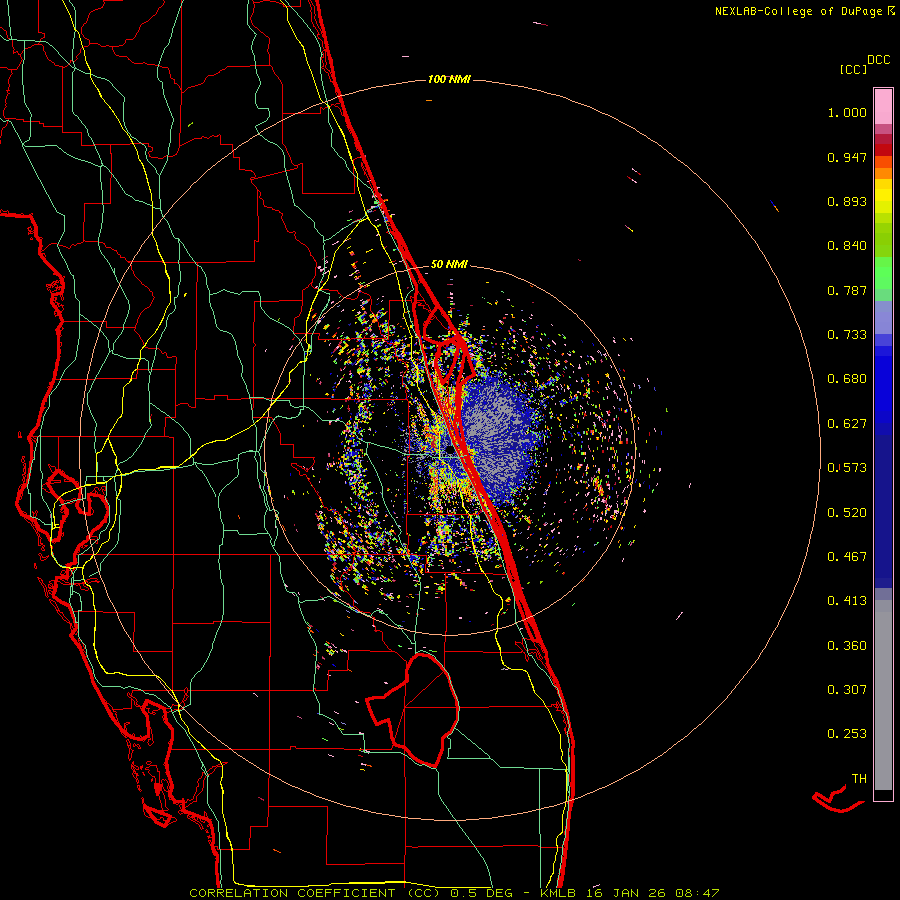
Task: Click the 0.467 scale value
Action: [x=847, y=557]
